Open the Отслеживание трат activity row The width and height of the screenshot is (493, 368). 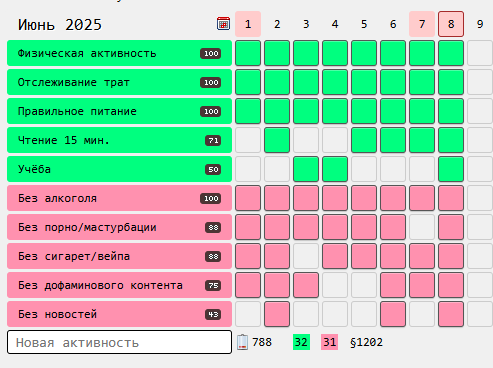(119, 82)
